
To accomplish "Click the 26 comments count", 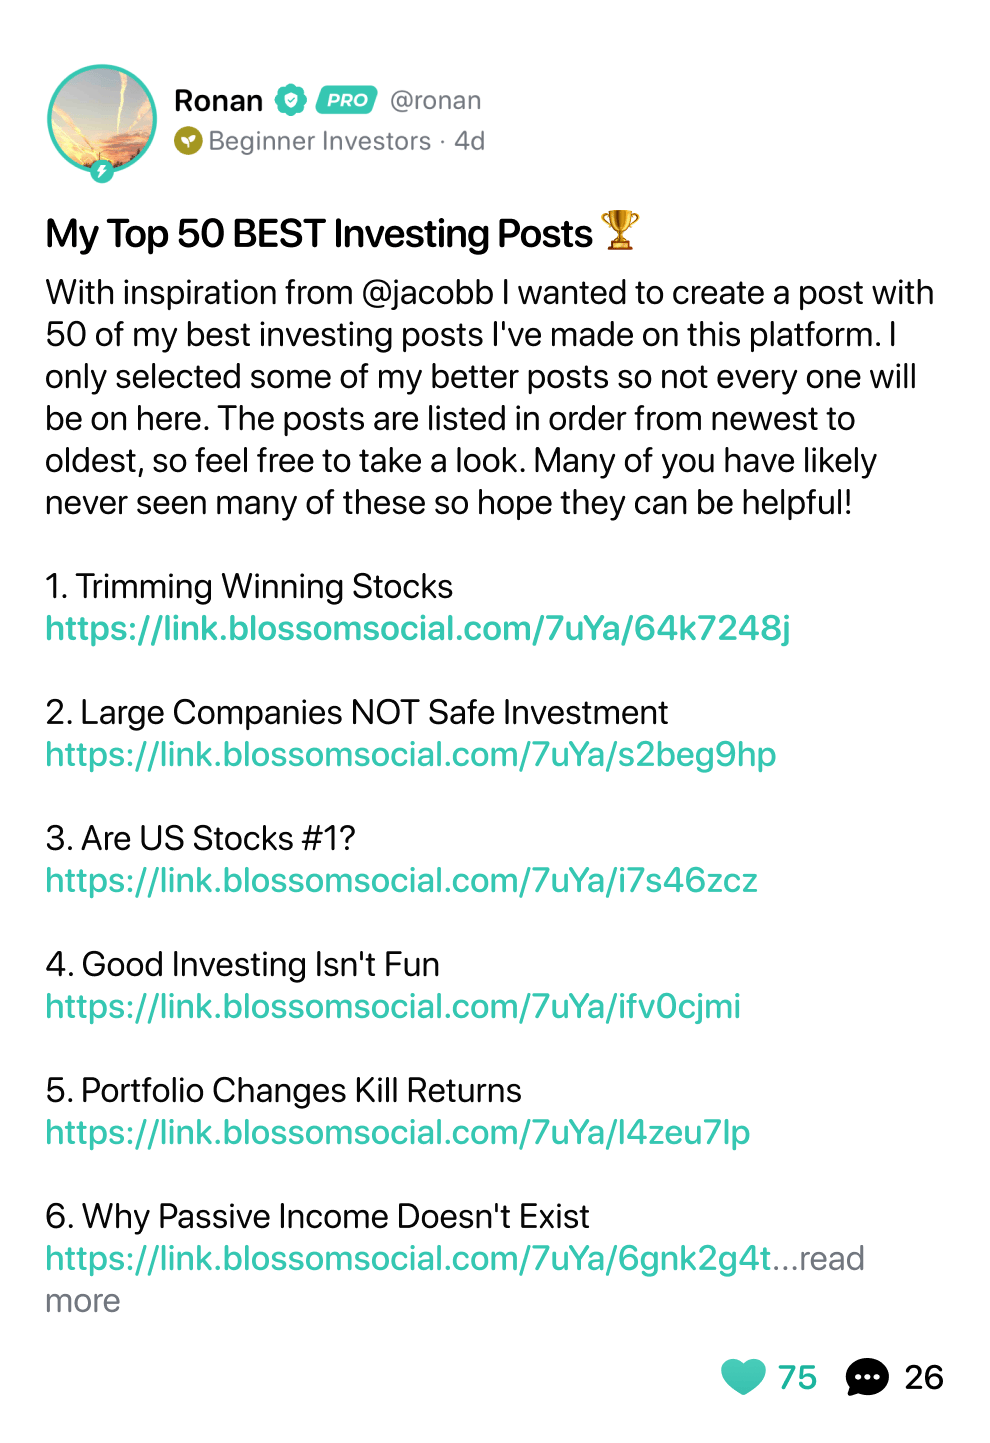I will click(924, 1377).
